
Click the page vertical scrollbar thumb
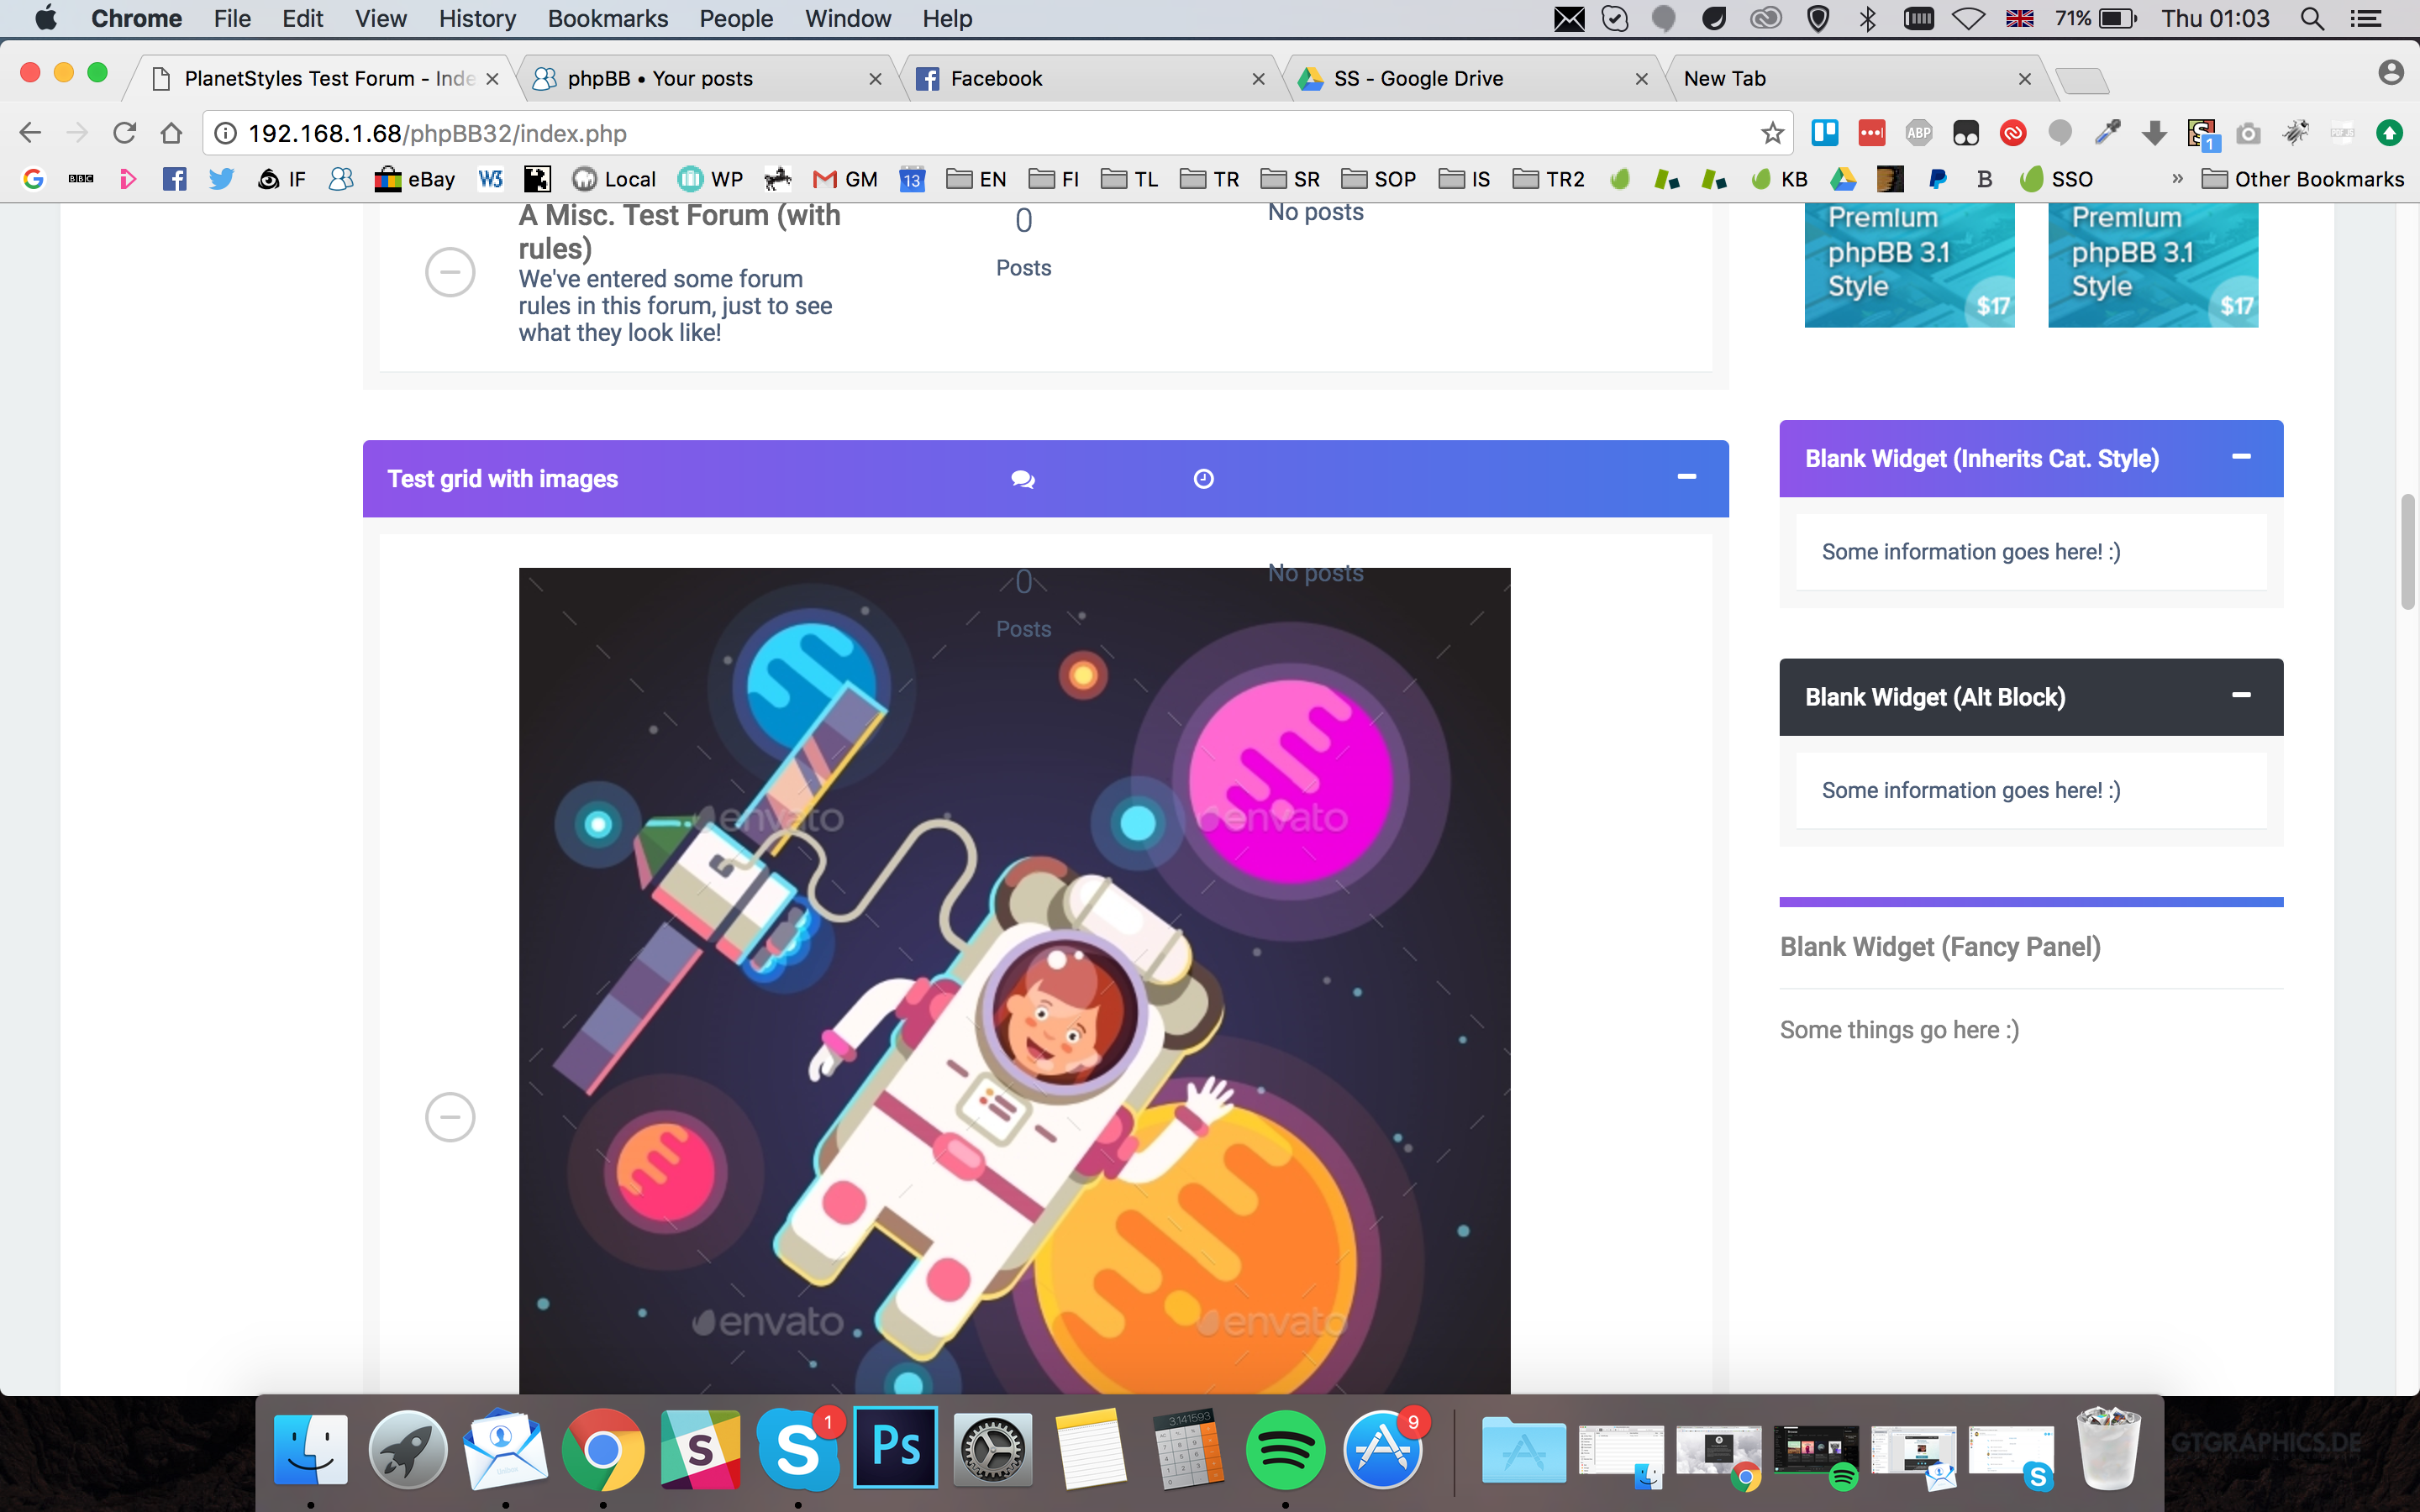pyautogui.click(x=2409, y=551)
